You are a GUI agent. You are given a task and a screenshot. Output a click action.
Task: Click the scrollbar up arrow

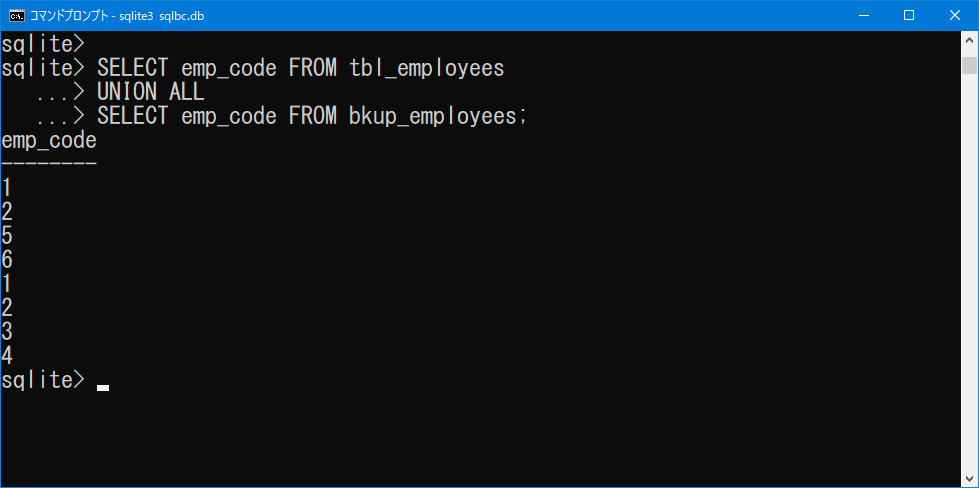point(969,39)
